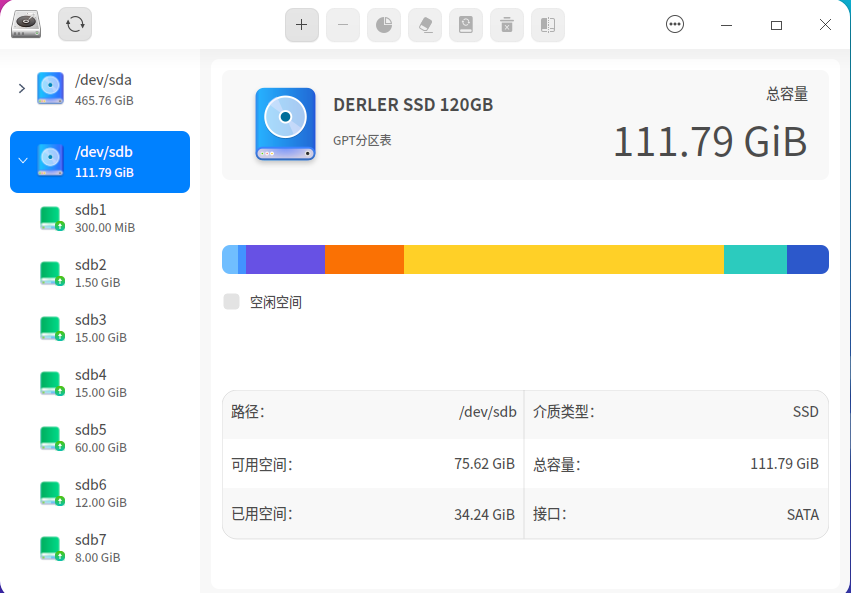Click the plus create-partition toolbar button

tap(302, 25)
